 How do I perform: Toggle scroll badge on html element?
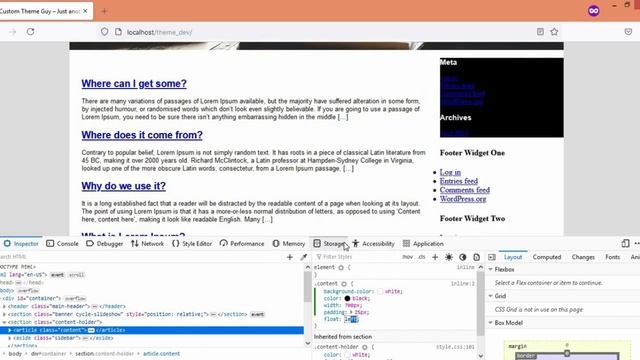tap(76, 275)
